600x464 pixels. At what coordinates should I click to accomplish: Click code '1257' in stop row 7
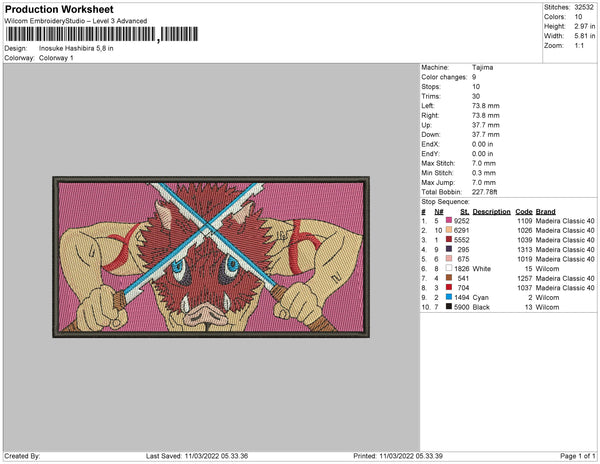pyautogui.click(x=525, y=278)
